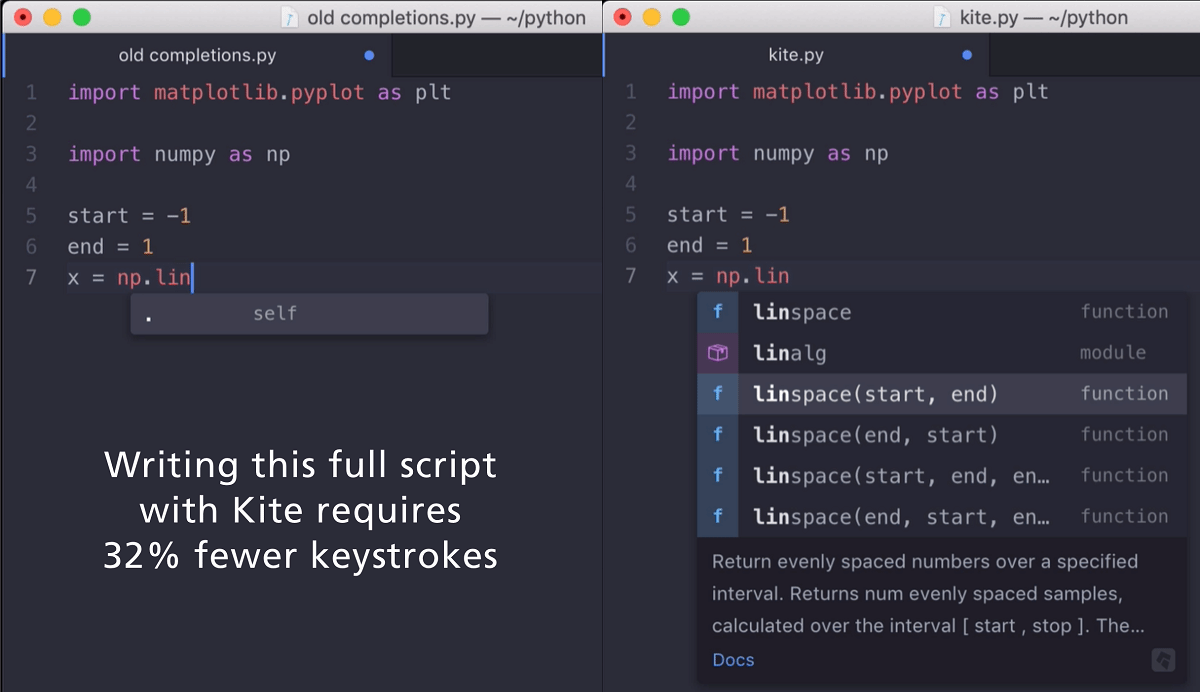Select the plain linspace function completion
1200x692 pixels.
(x=942, y=312)
